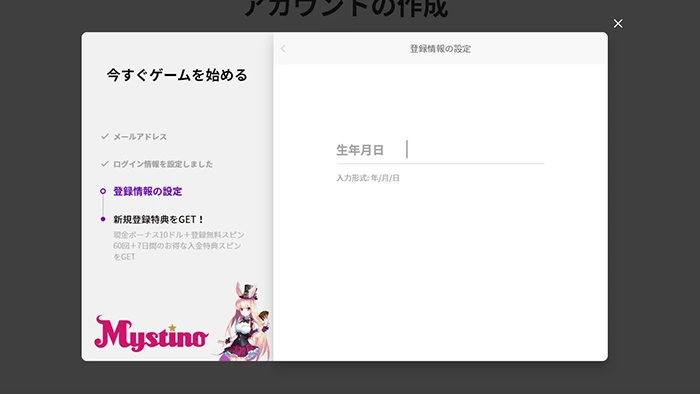This screenshot has height=394, width=700.
Task: Click the filled dot beside 新規登録特典をGET！
Action: 103,219
